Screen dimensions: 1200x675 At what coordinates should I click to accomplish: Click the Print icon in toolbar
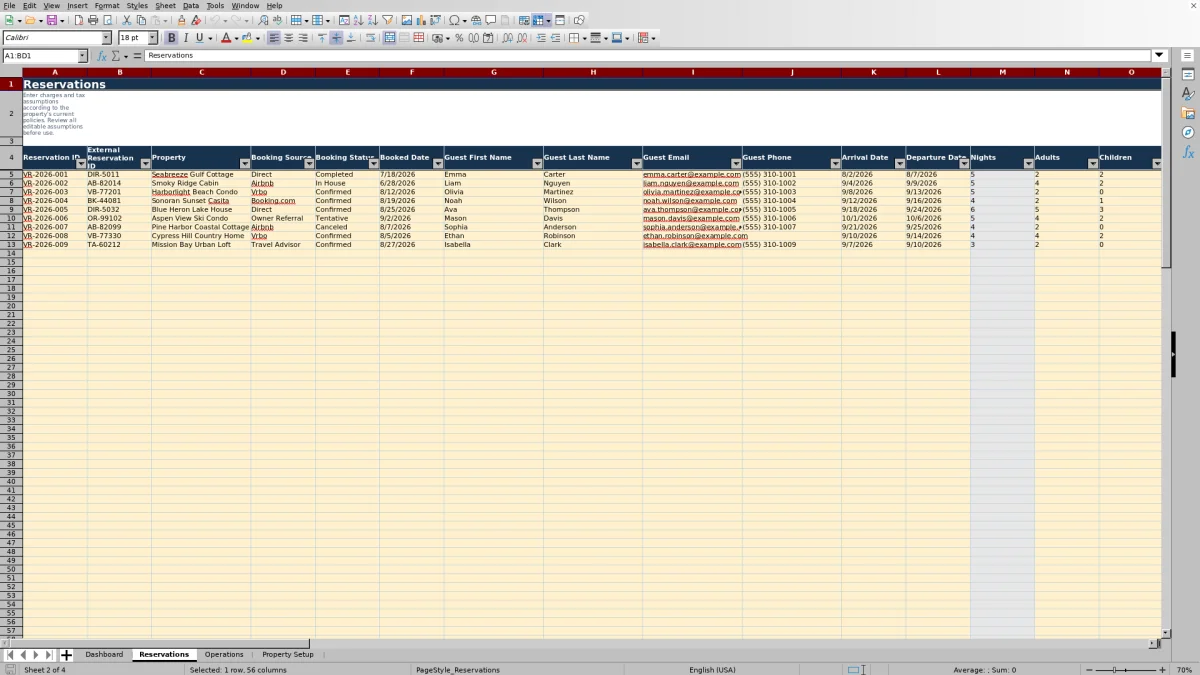click(93, 20)
